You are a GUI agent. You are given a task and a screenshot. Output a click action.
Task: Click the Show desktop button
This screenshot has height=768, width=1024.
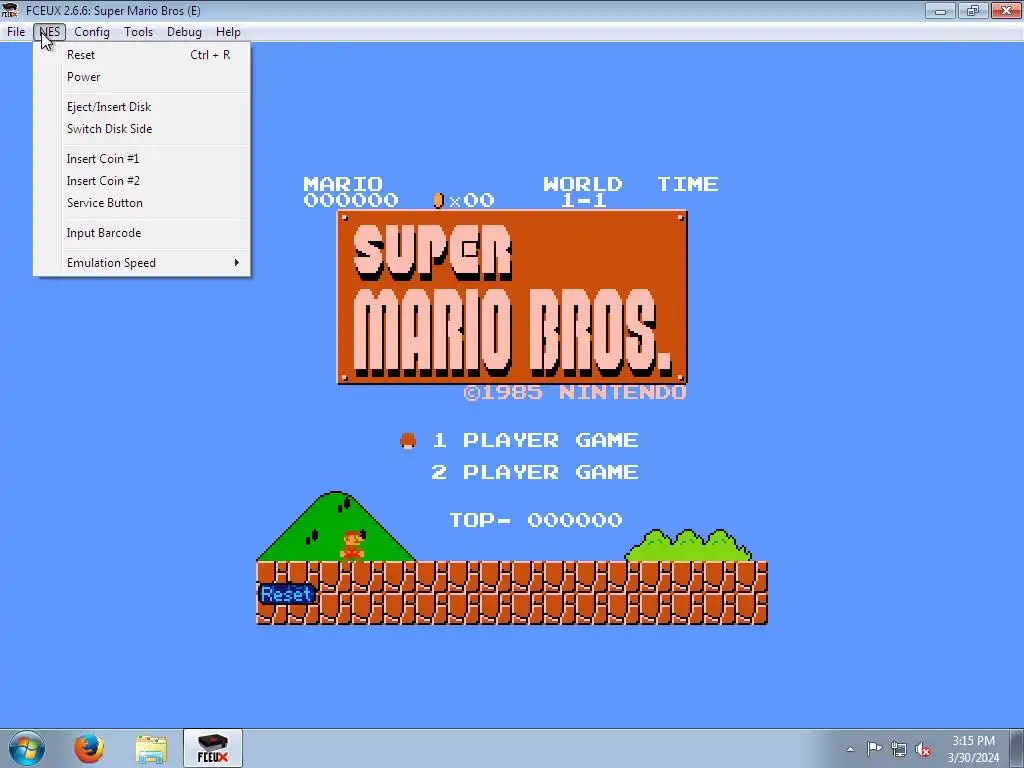point(1017,748)
